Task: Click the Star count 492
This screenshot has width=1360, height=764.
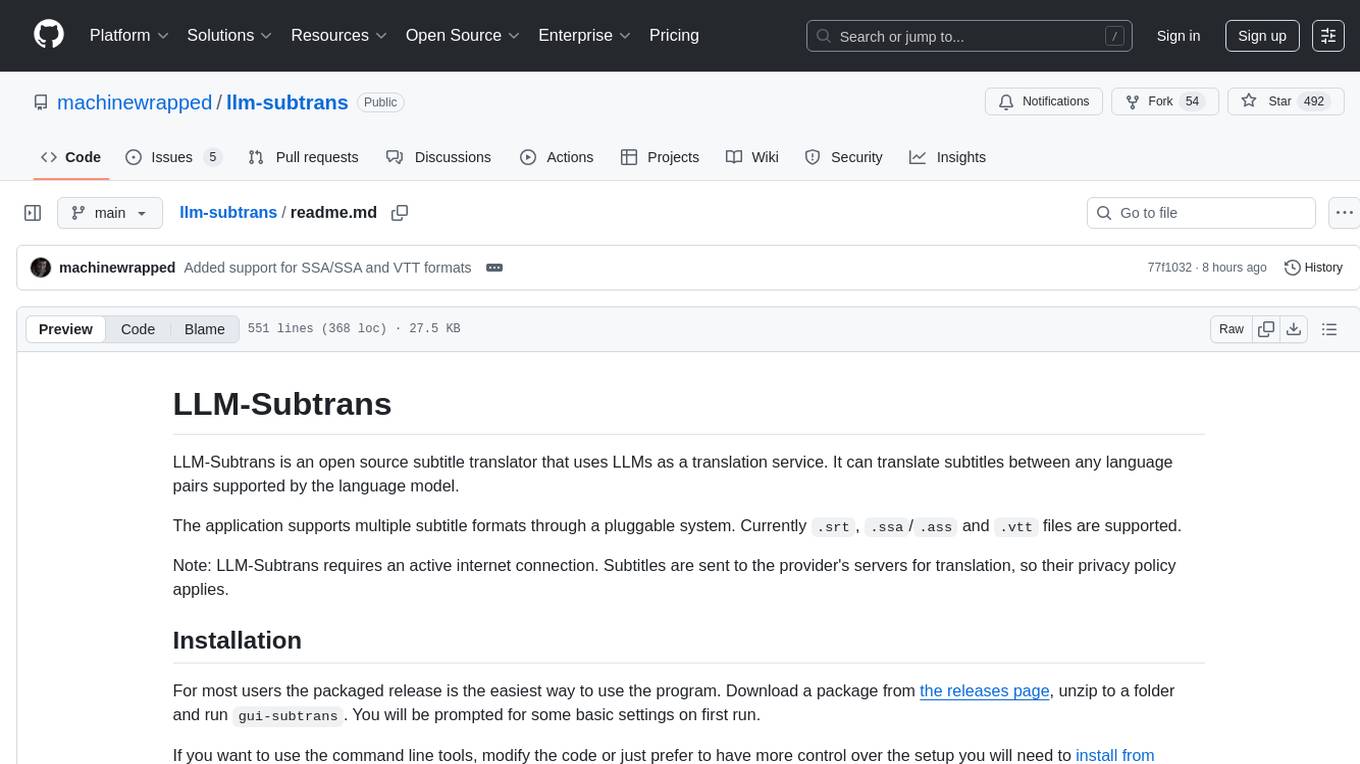Action: pyautogui.click(x=1313, y=101)
